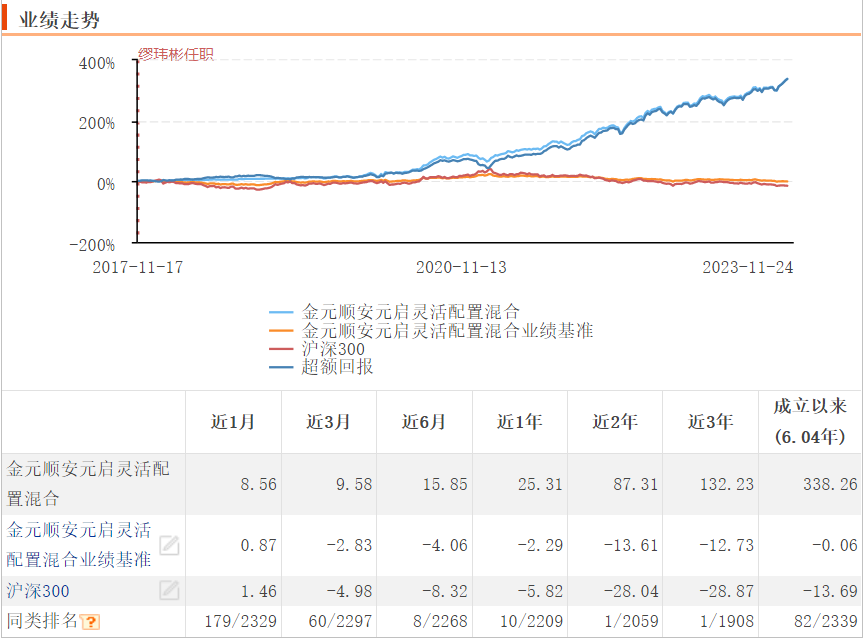
Task: Click the 近6月 column header
Action: (424, 422)
